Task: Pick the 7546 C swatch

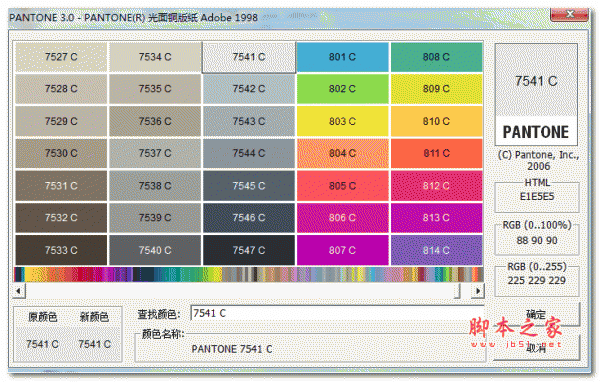Action: (249, 218)
